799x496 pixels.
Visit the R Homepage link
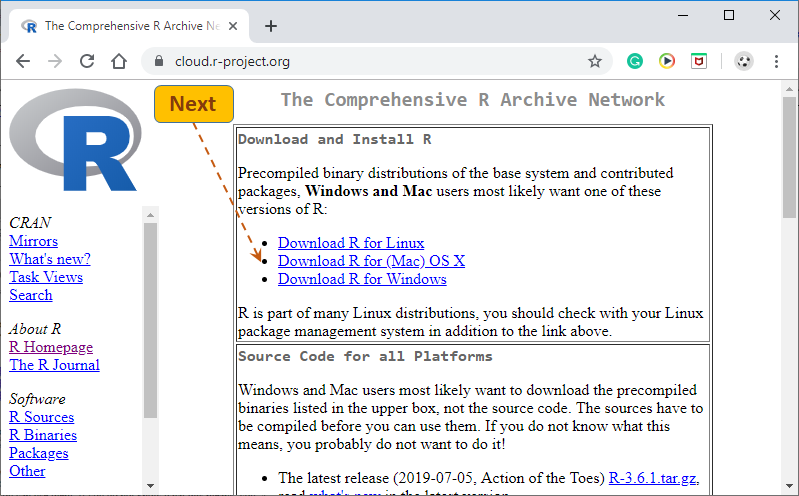[x=51, y=347]
